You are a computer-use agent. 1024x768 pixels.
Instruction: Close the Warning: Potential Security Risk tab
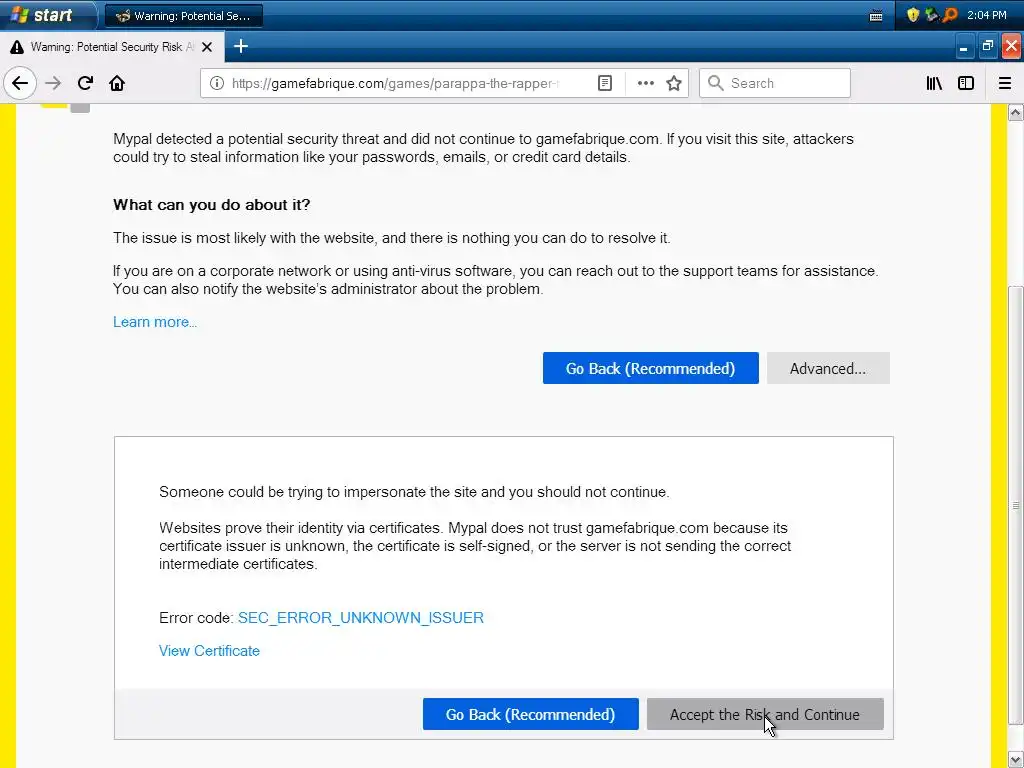point(207,47)
